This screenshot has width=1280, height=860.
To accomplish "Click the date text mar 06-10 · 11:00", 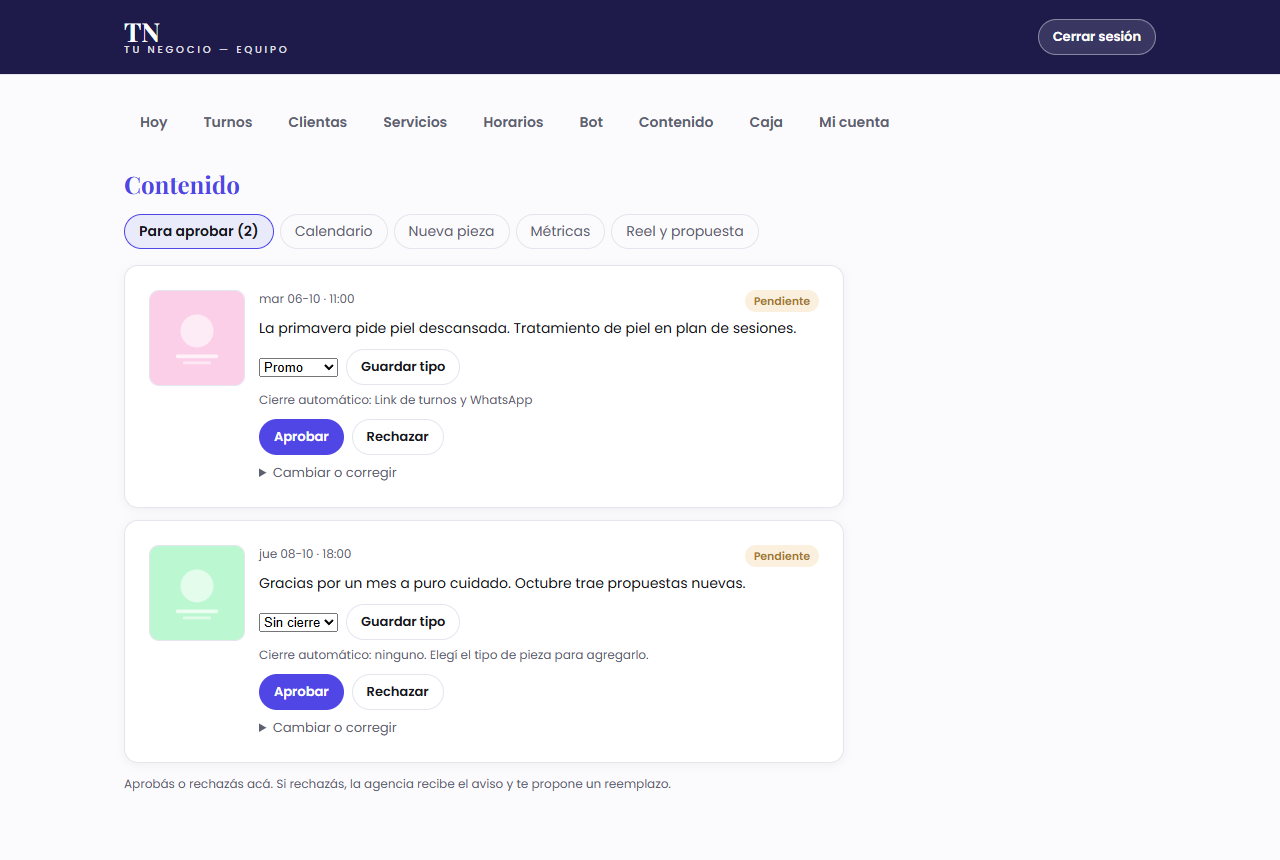I will [x=307, y=299].
